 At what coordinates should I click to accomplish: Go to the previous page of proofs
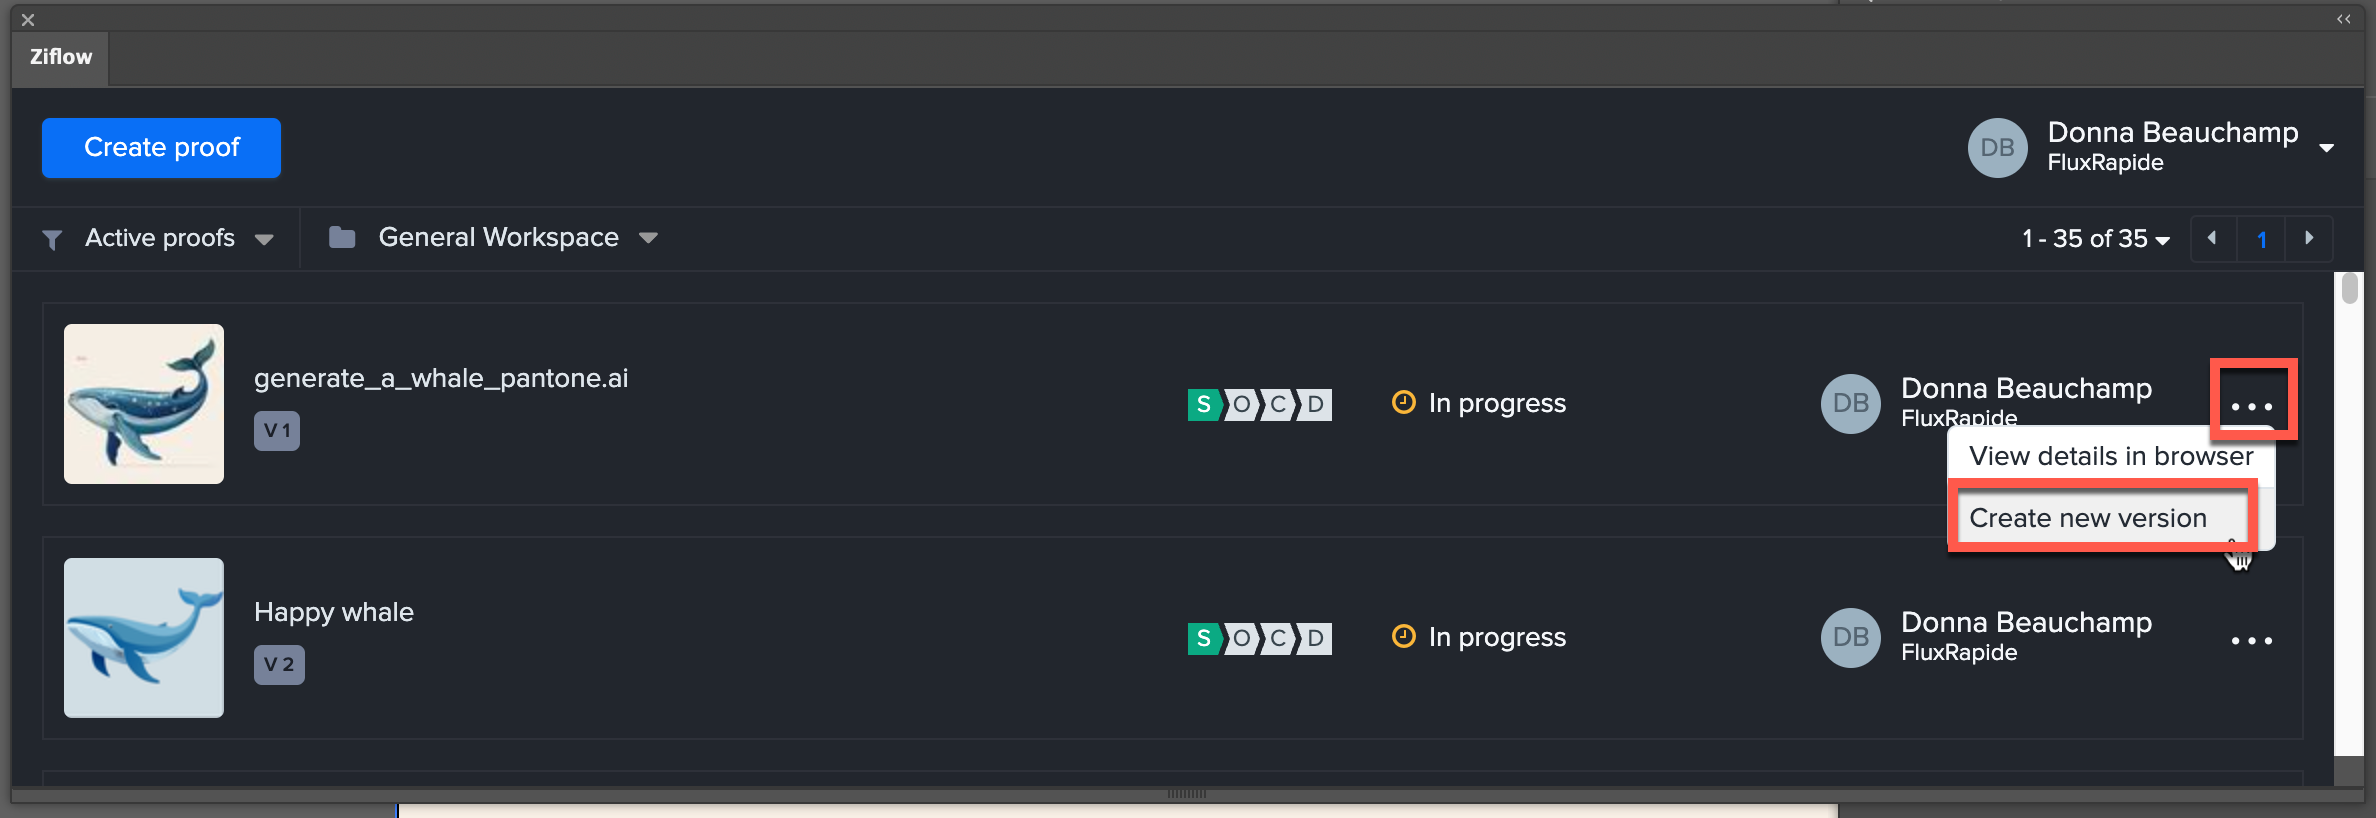pos(2212,238)
